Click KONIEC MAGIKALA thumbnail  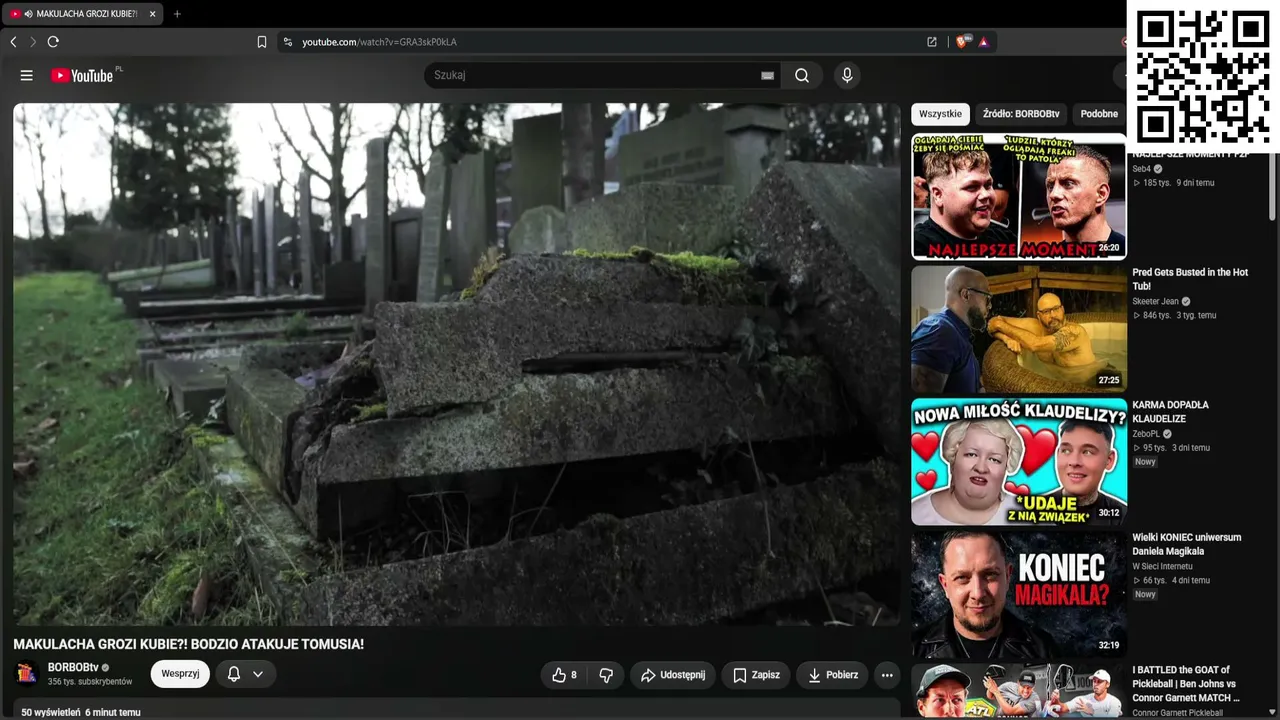[x=1019, y=595]
